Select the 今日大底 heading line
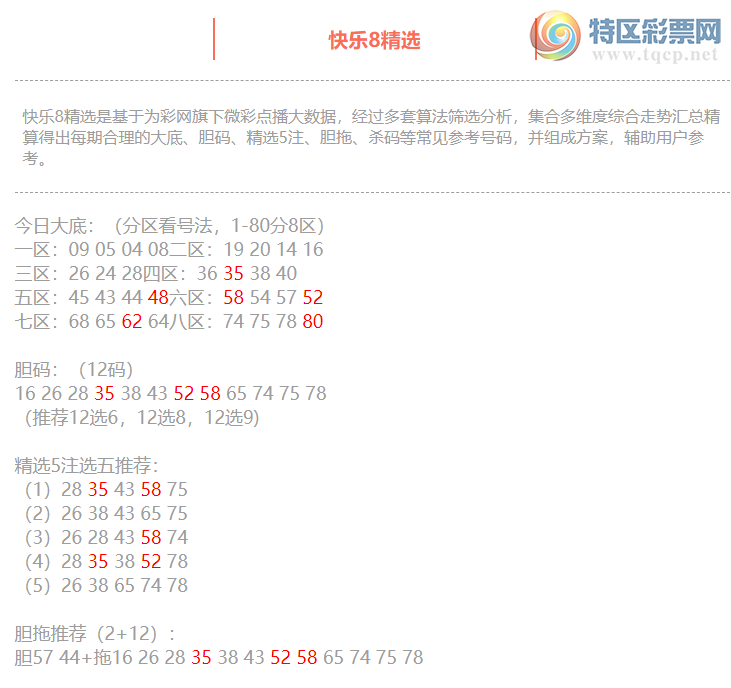Screen dimensions: 731x688 (170, 225)
